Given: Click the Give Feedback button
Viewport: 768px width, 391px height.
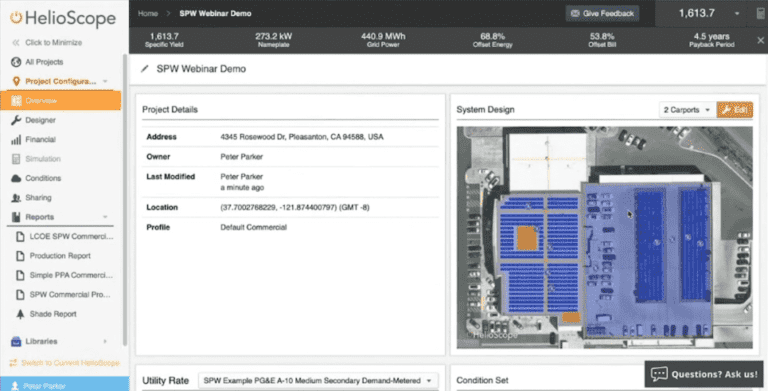Looking at the screenshot, I should [602, 14].
